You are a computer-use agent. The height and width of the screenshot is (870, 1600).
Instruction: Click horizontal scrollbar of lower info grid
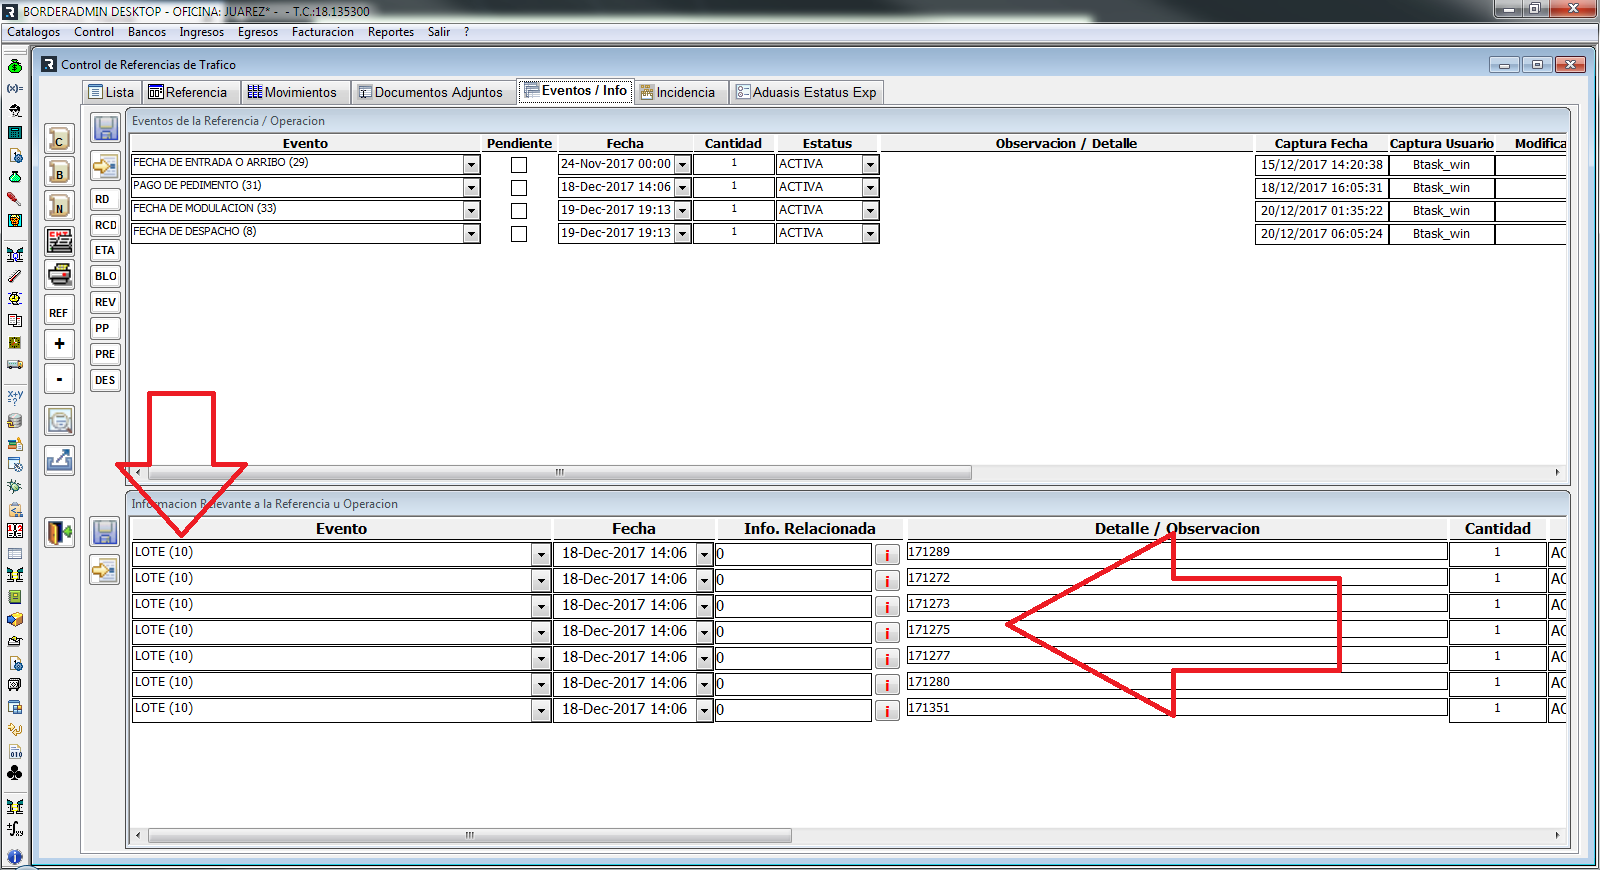tap(470, 835)
